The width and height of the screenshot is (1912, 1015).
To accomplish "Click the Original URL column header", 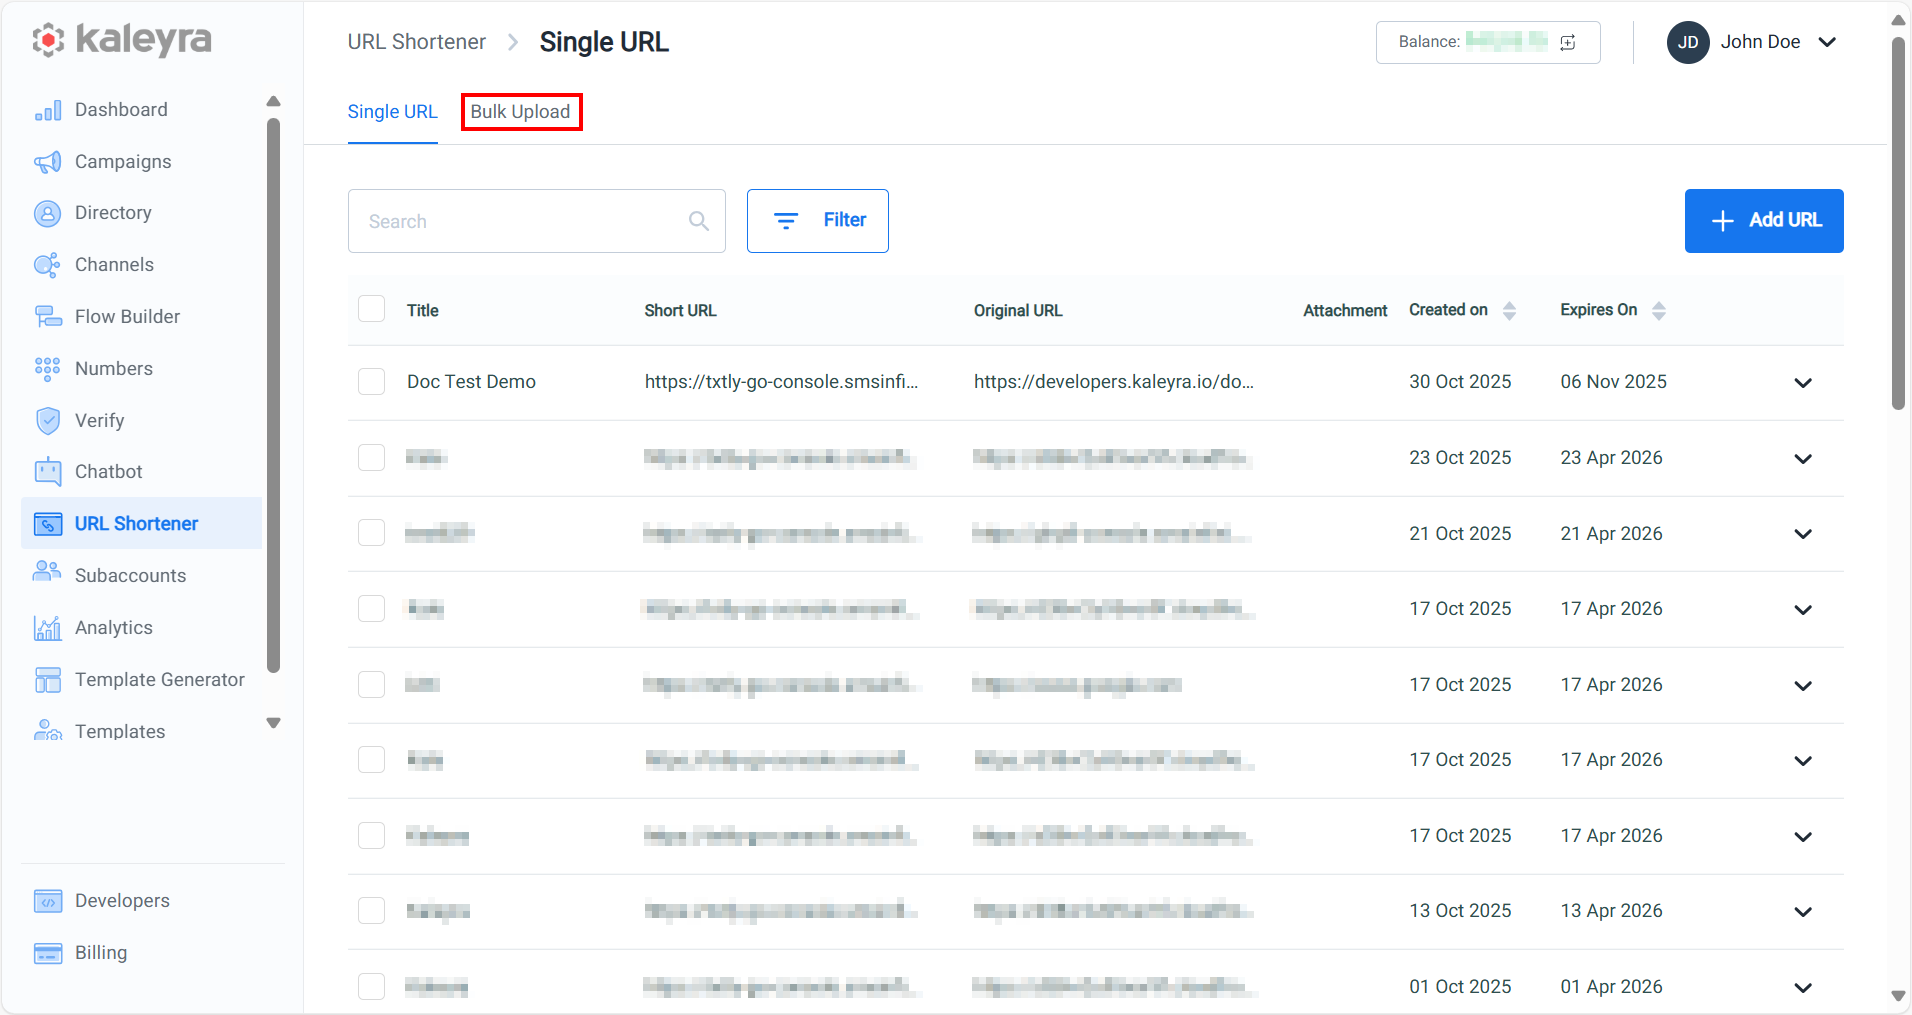I will [1018, 311].
